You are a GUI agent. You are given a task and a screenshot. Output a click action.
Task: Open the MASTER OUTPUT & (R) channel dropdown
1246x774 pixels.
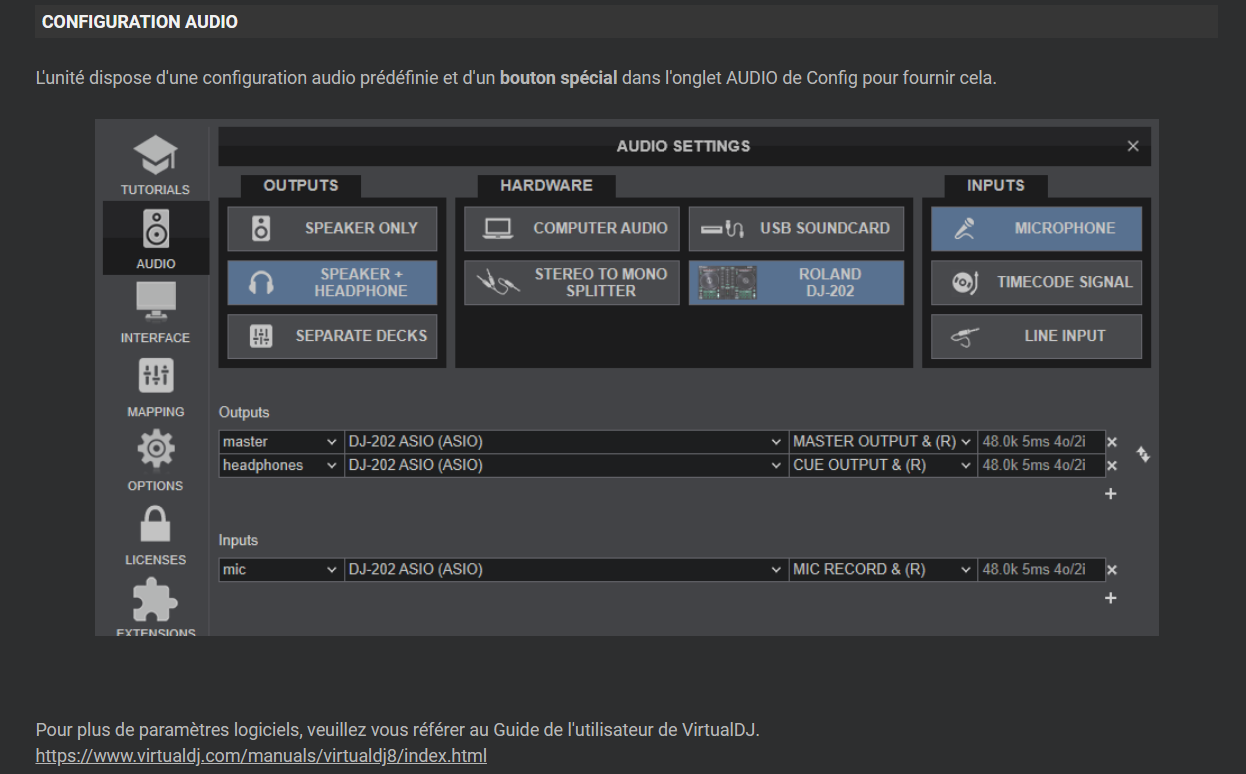[882, 442]
